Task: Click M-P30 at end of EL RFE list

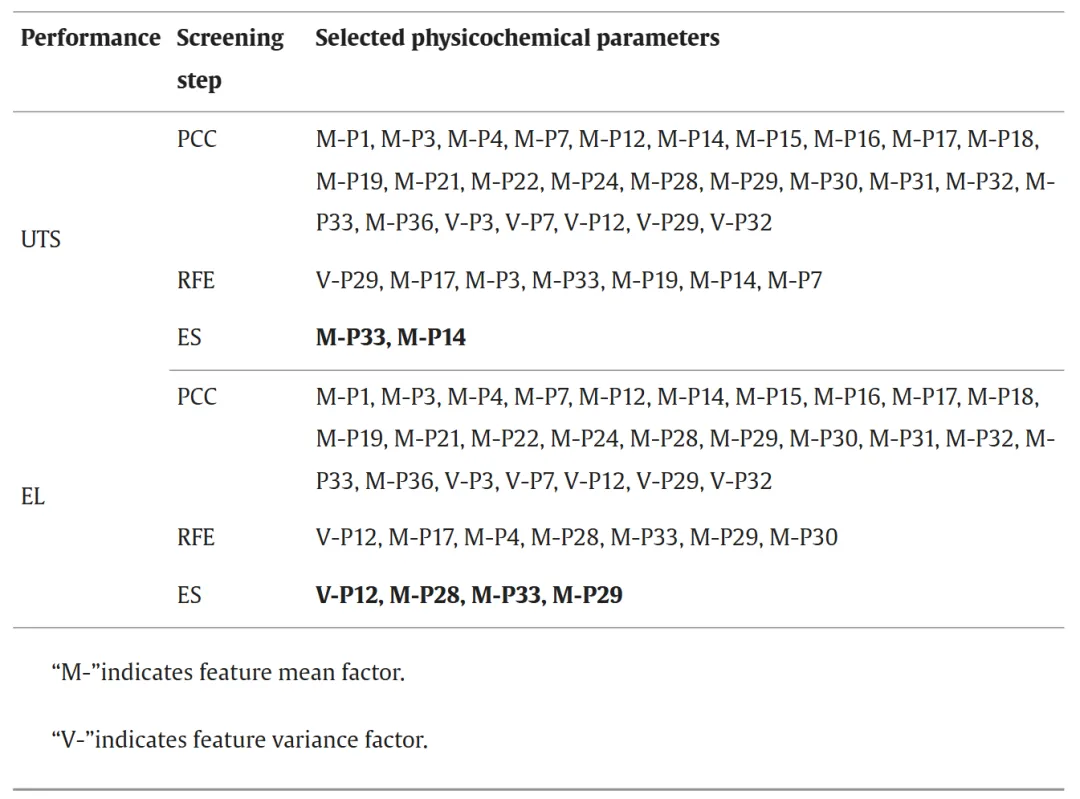Action: coord(803,538)
